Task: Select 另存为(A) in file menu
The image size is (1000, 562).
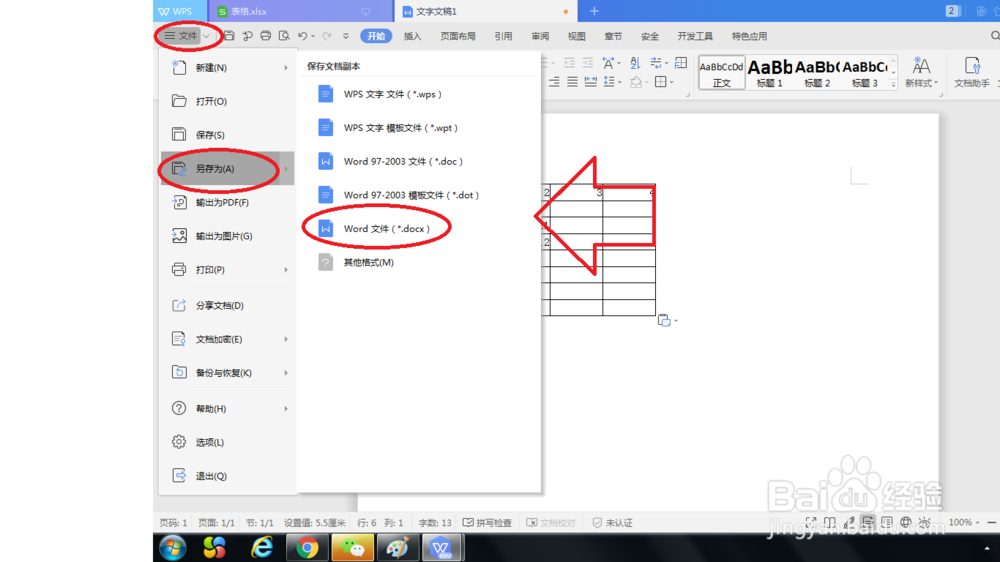Action: [227, 169]
